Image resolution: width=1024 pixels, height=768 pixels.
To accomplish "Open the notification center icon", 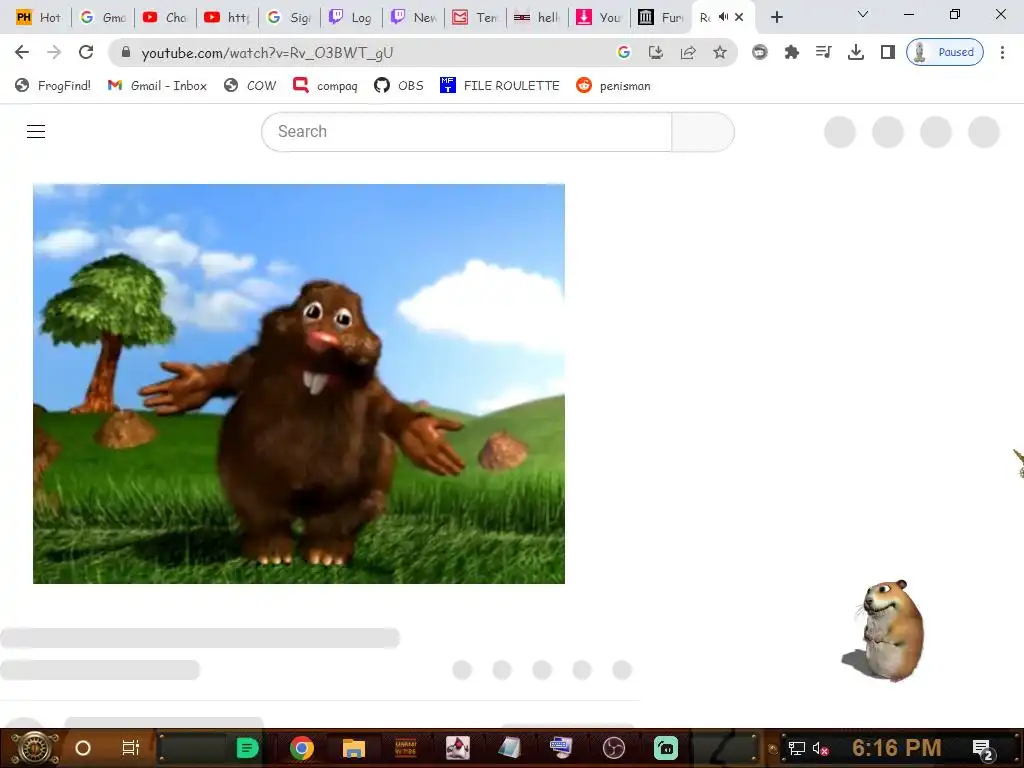I will 984,749.
